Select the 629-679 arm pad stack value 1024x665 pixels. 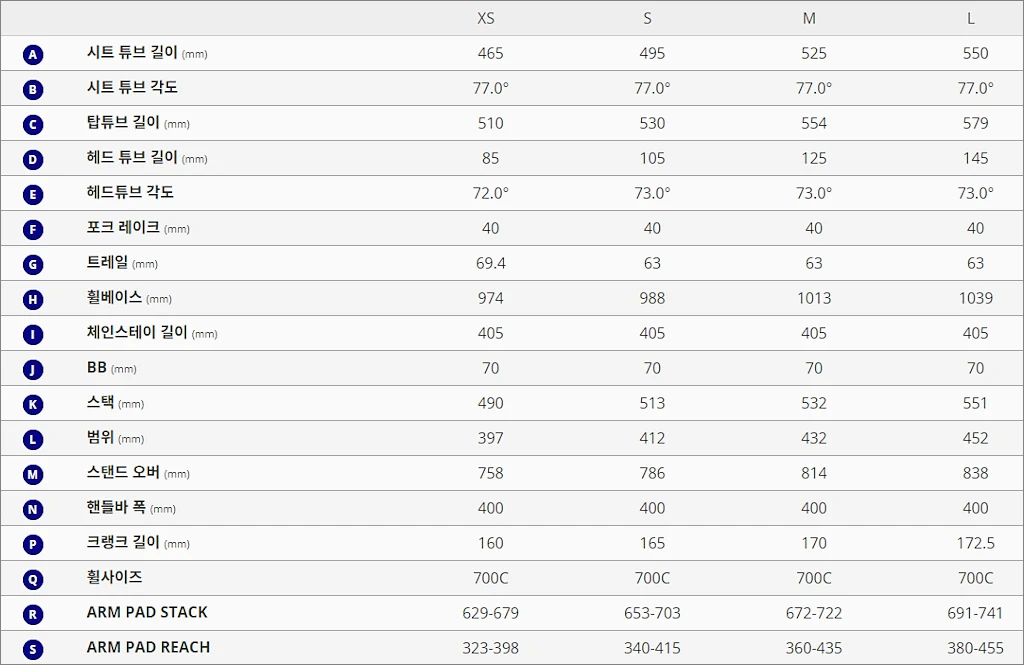(490, 613)
